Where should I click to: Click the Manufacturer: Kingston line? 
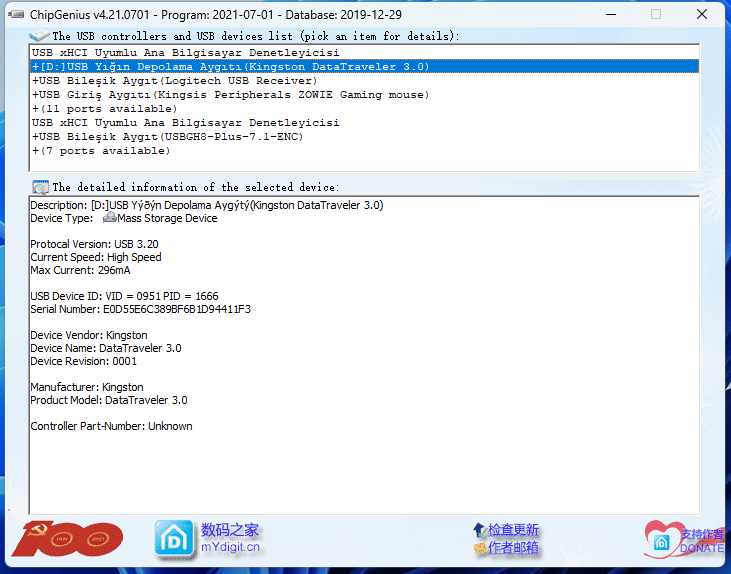(x=87, y=387)
